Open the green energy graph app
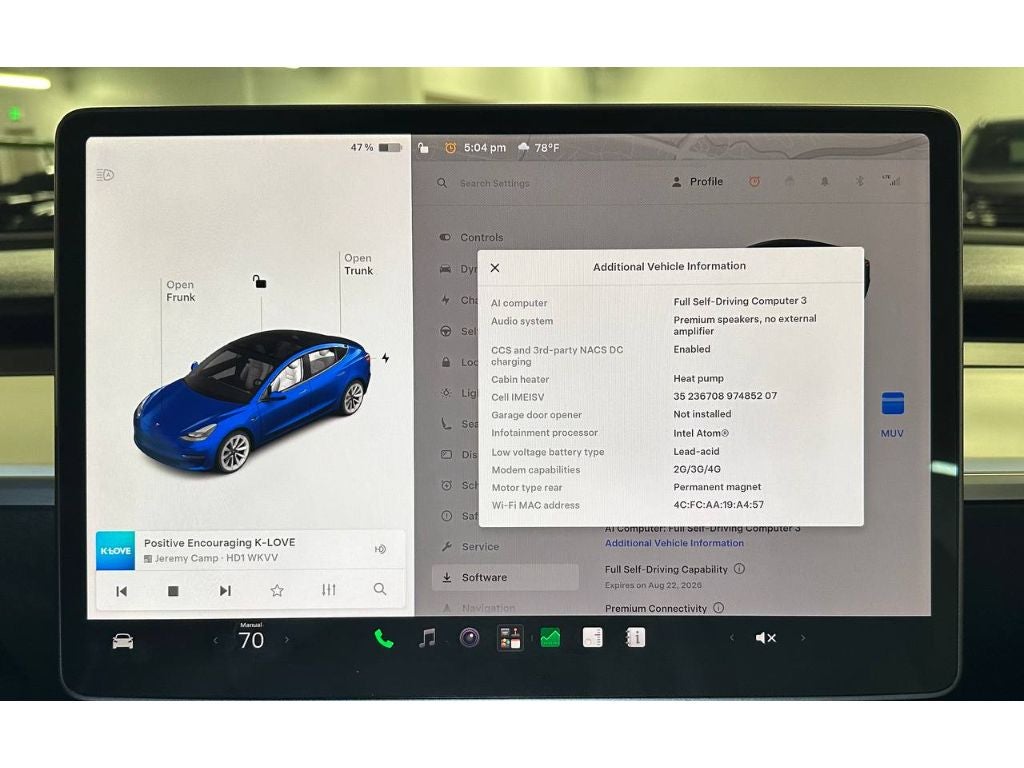 [x=551, y=637]
